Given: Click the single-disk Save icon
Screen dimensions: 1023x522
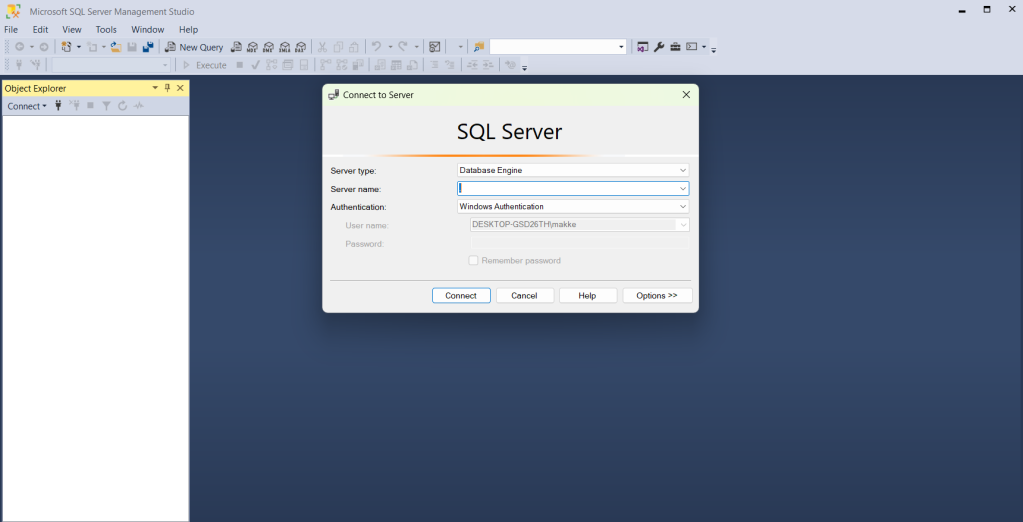Looking at the screenshot, I should pos(132,47).
